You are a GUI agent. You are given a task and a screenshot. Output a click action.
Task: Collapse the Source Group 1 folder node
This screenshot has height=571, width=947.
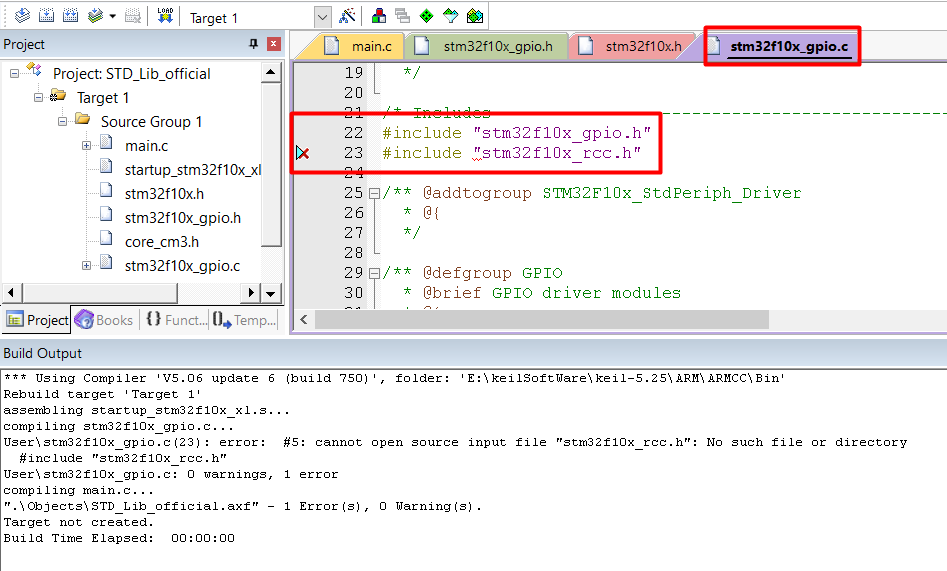point(62,121)
